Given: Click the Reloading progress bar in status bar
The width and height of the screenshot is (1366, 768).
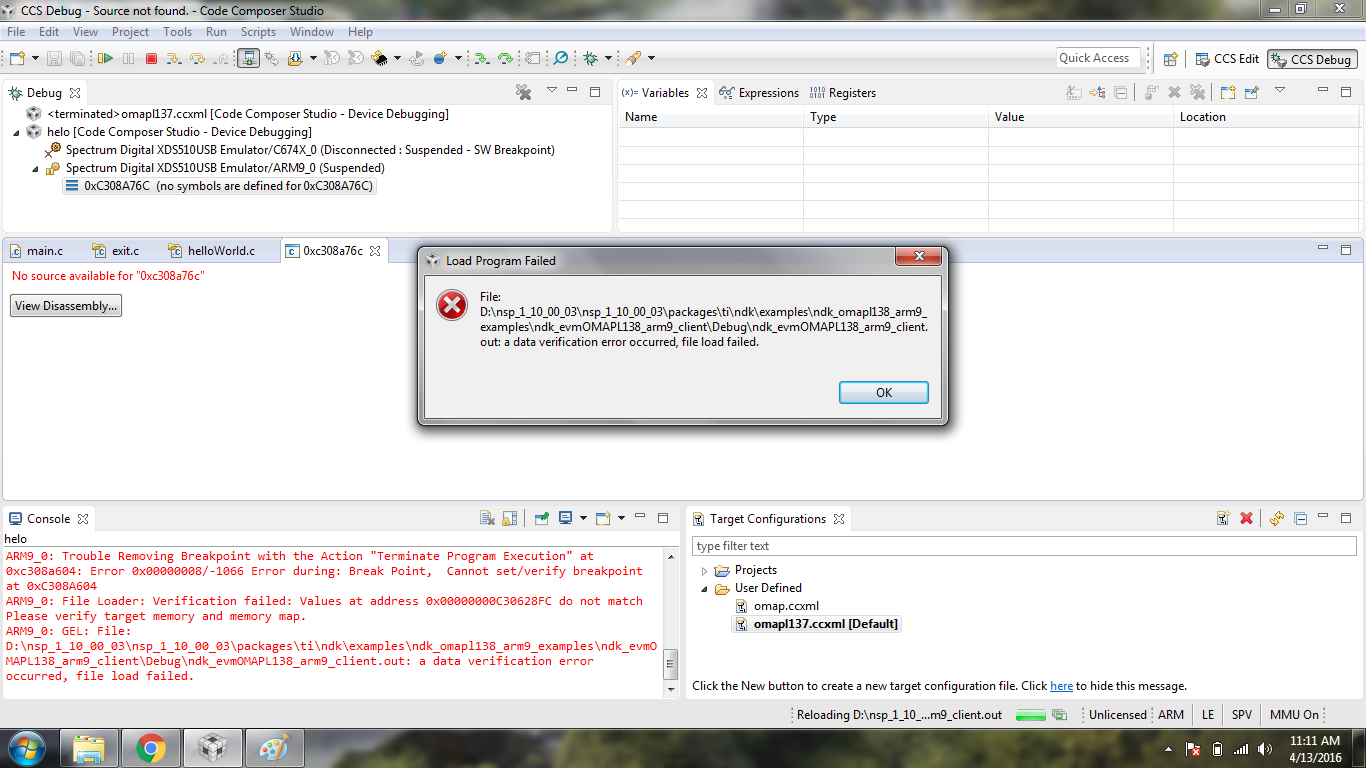Looking at the screenshot, I should 1032,715.
